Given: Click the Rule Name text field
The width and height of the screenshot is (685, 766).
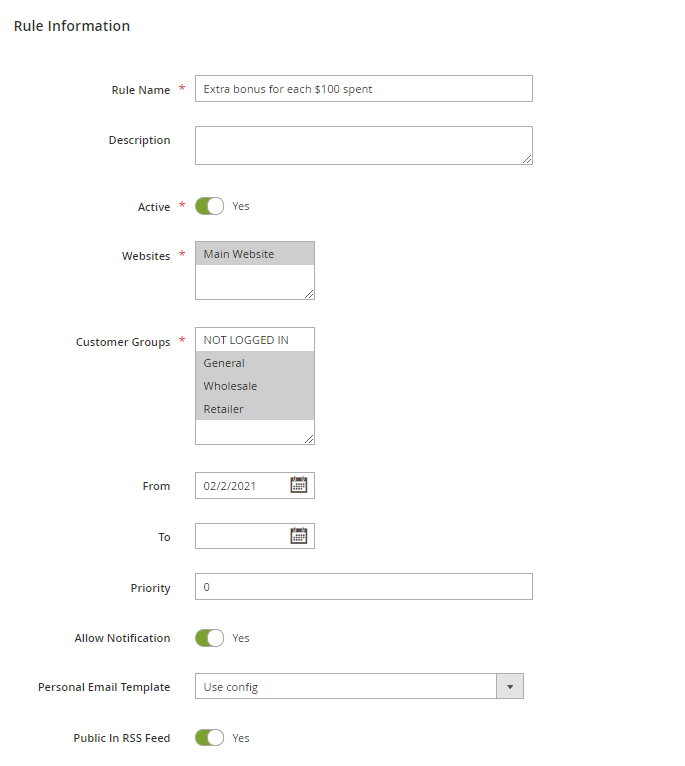Looking at the screenshot, I should (x=363, y=89).
